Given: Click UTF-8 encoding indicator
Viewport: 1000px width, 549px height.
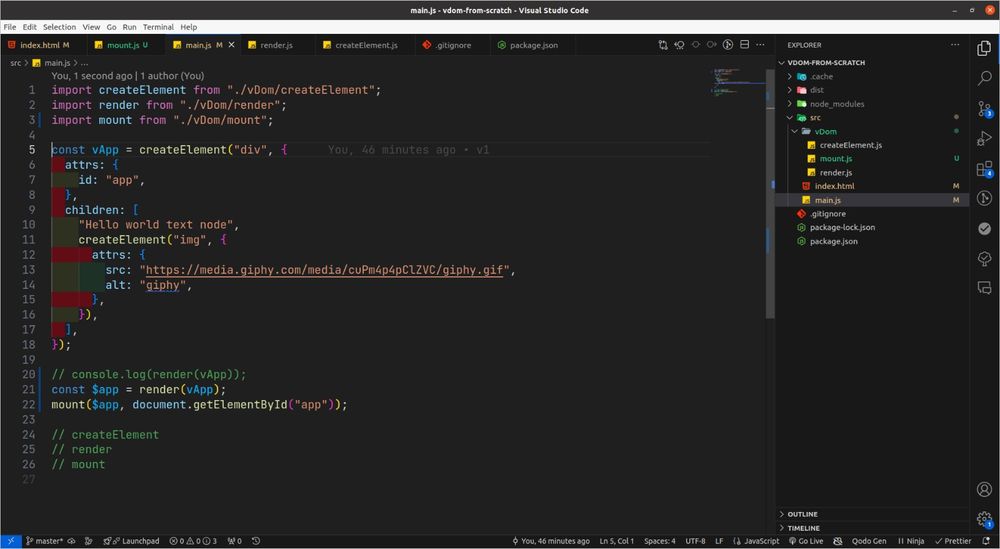Looking at the screenshot, I should pos(695,541).
